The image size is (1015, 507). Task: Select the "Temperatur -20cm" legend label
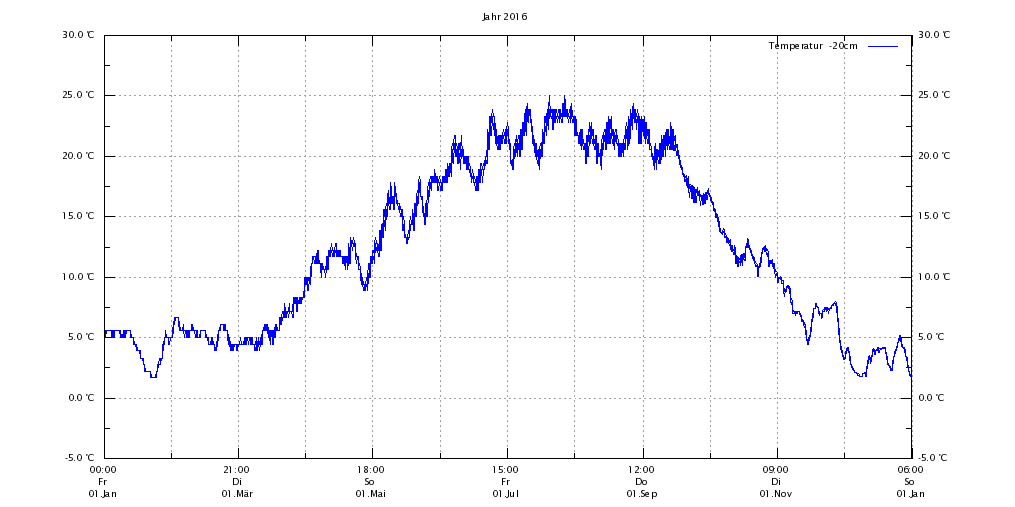pyautogui.click(x=812, y=46)
